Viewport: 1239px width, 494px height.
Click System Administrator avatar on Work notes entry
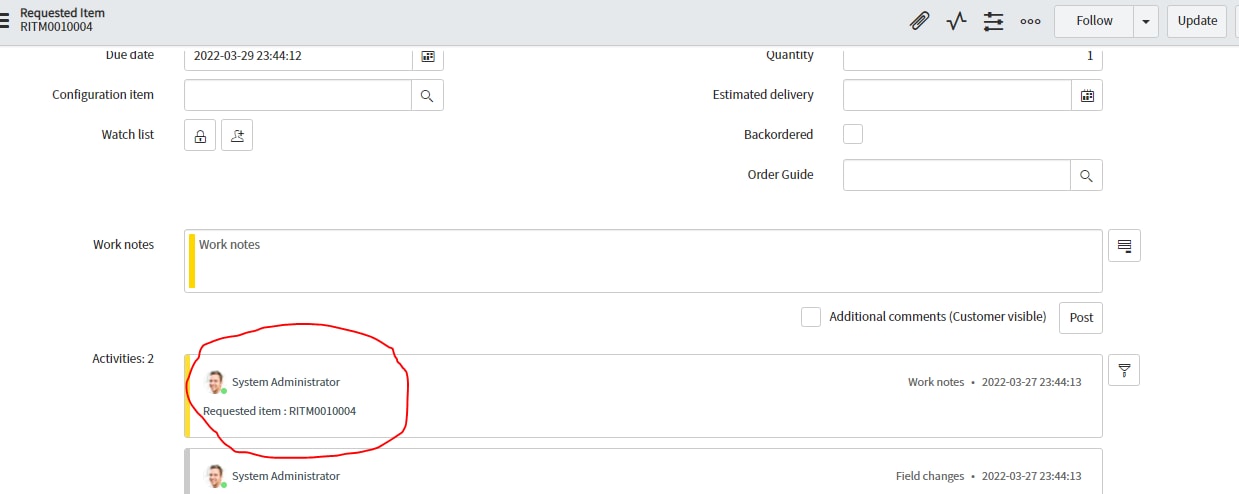coord(215,382)
